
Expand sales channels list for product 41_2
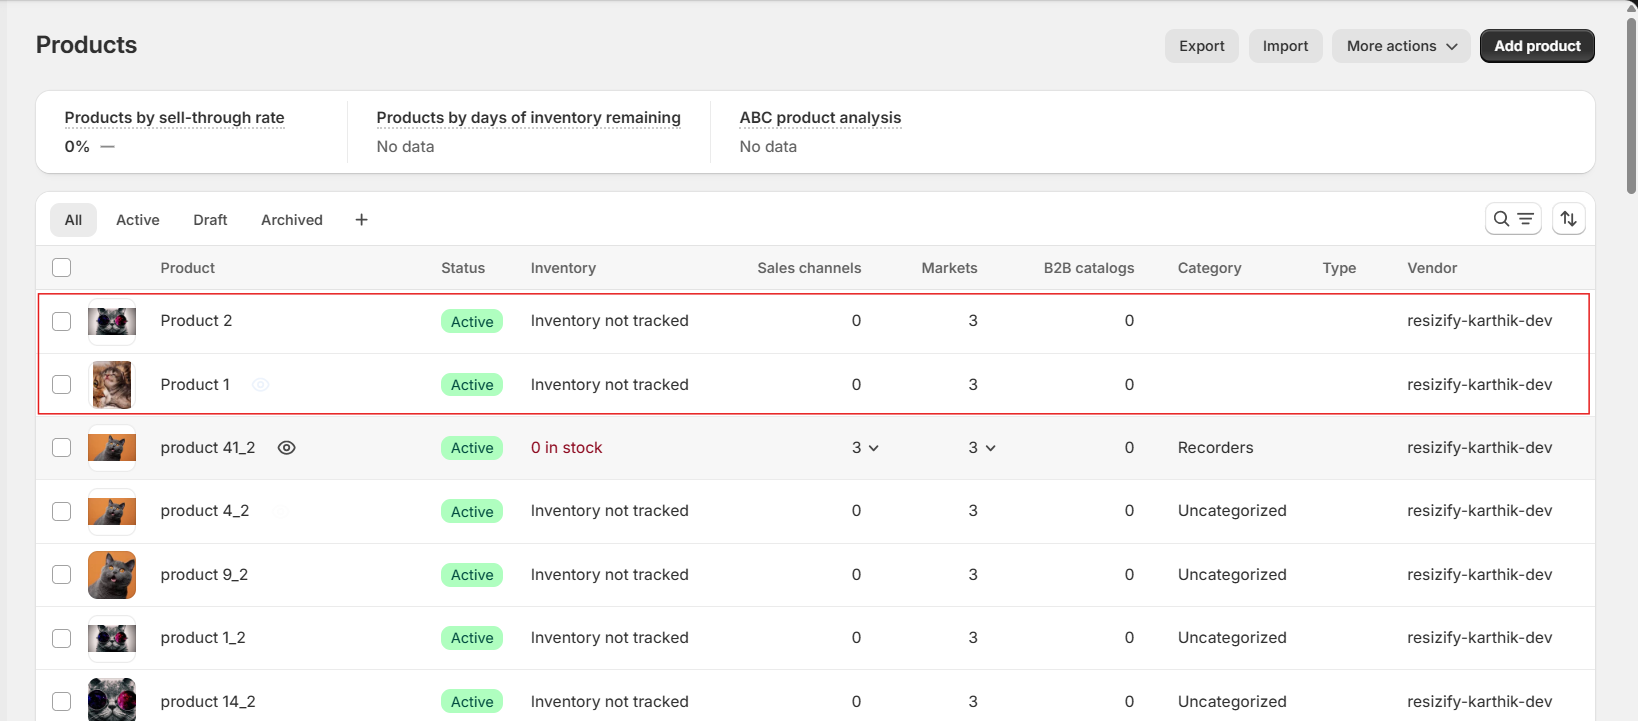[865, 448]
